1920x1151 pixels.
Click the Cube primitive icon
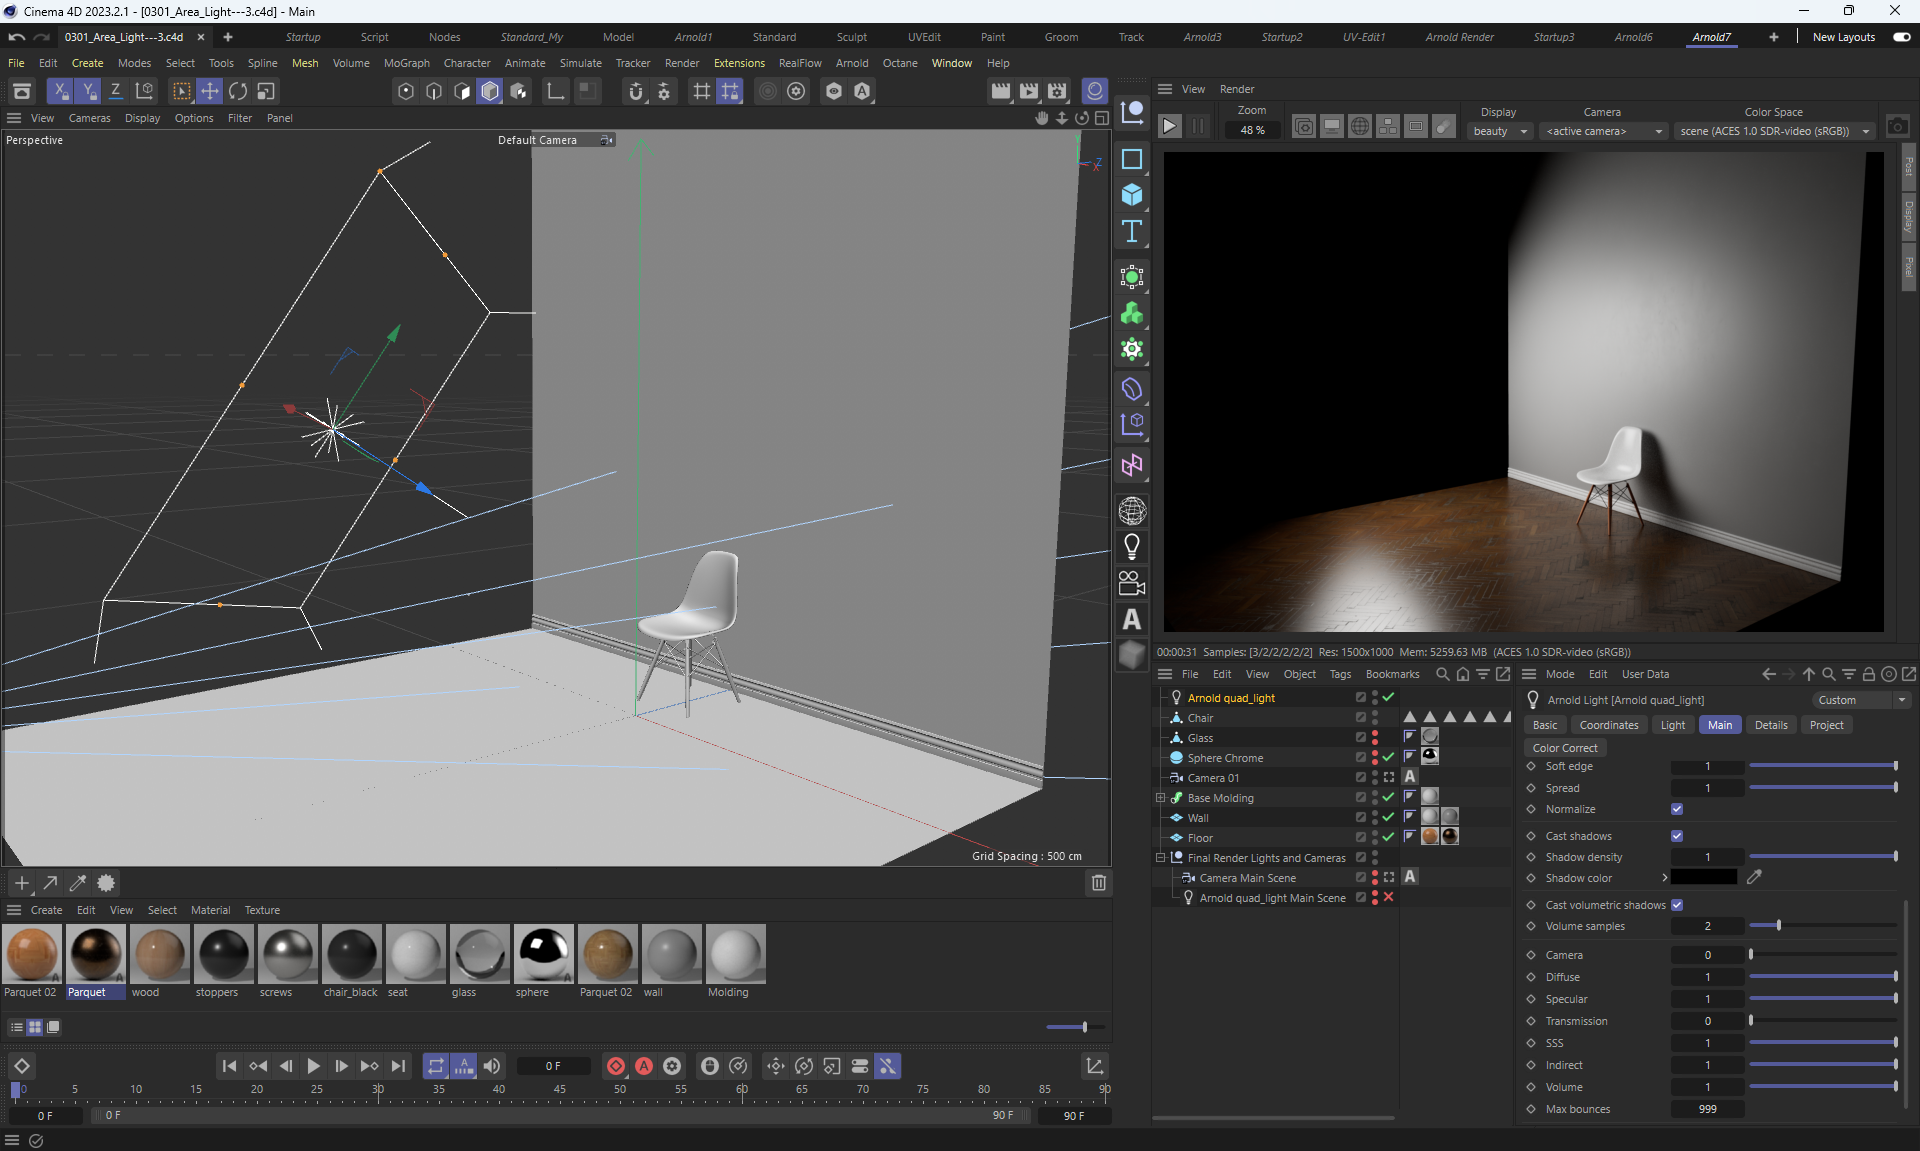click(x=1131, y=194)
